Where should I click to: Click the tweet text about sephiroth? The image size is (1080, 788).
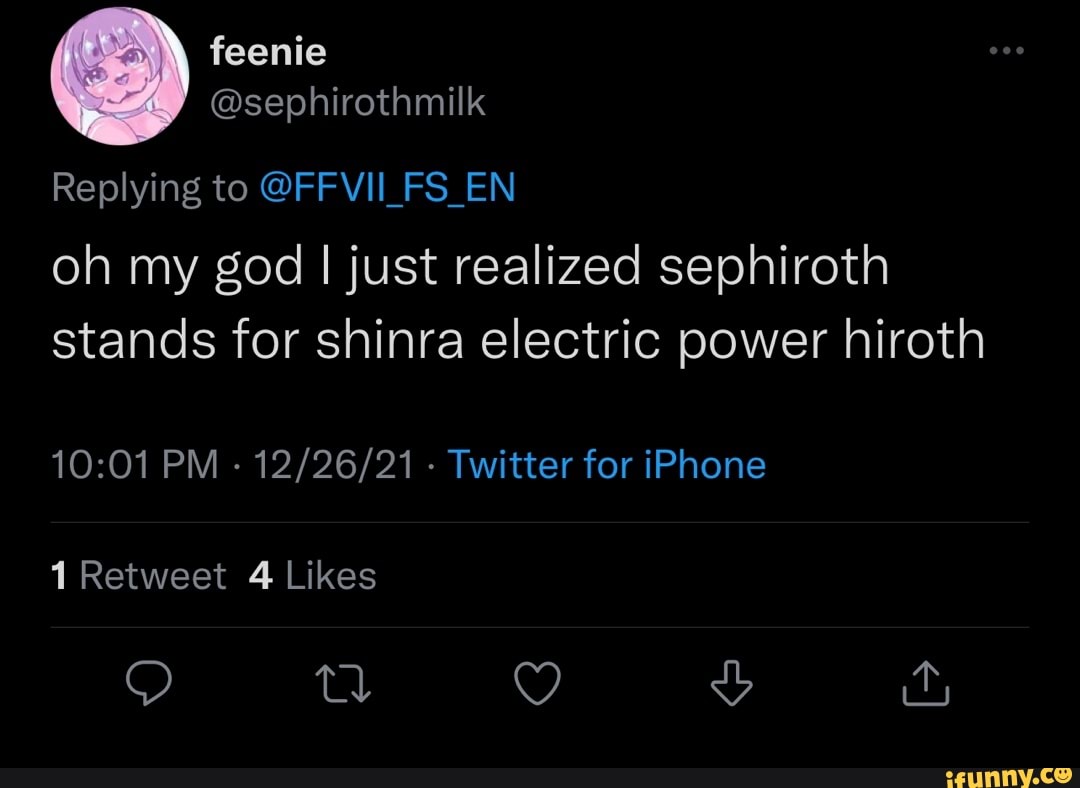click(x=470, y=267)
